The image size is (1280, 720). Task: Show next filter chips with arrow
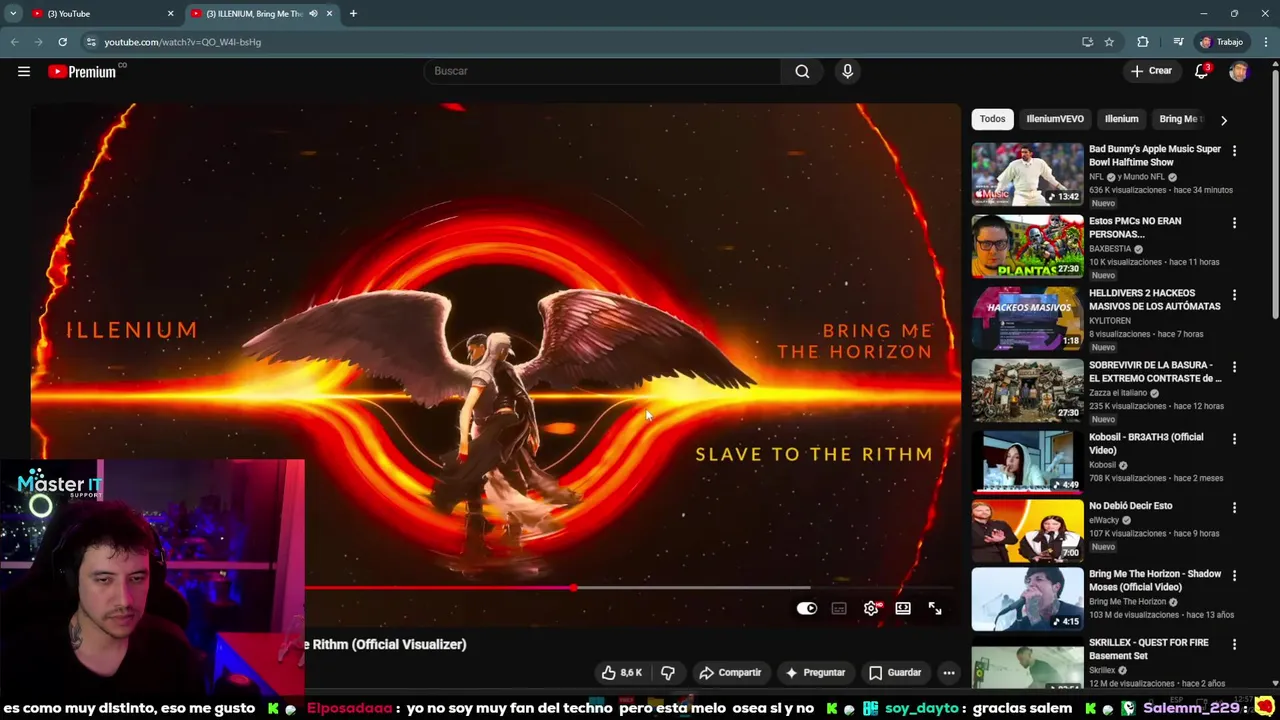click(x=1224, y=120)
